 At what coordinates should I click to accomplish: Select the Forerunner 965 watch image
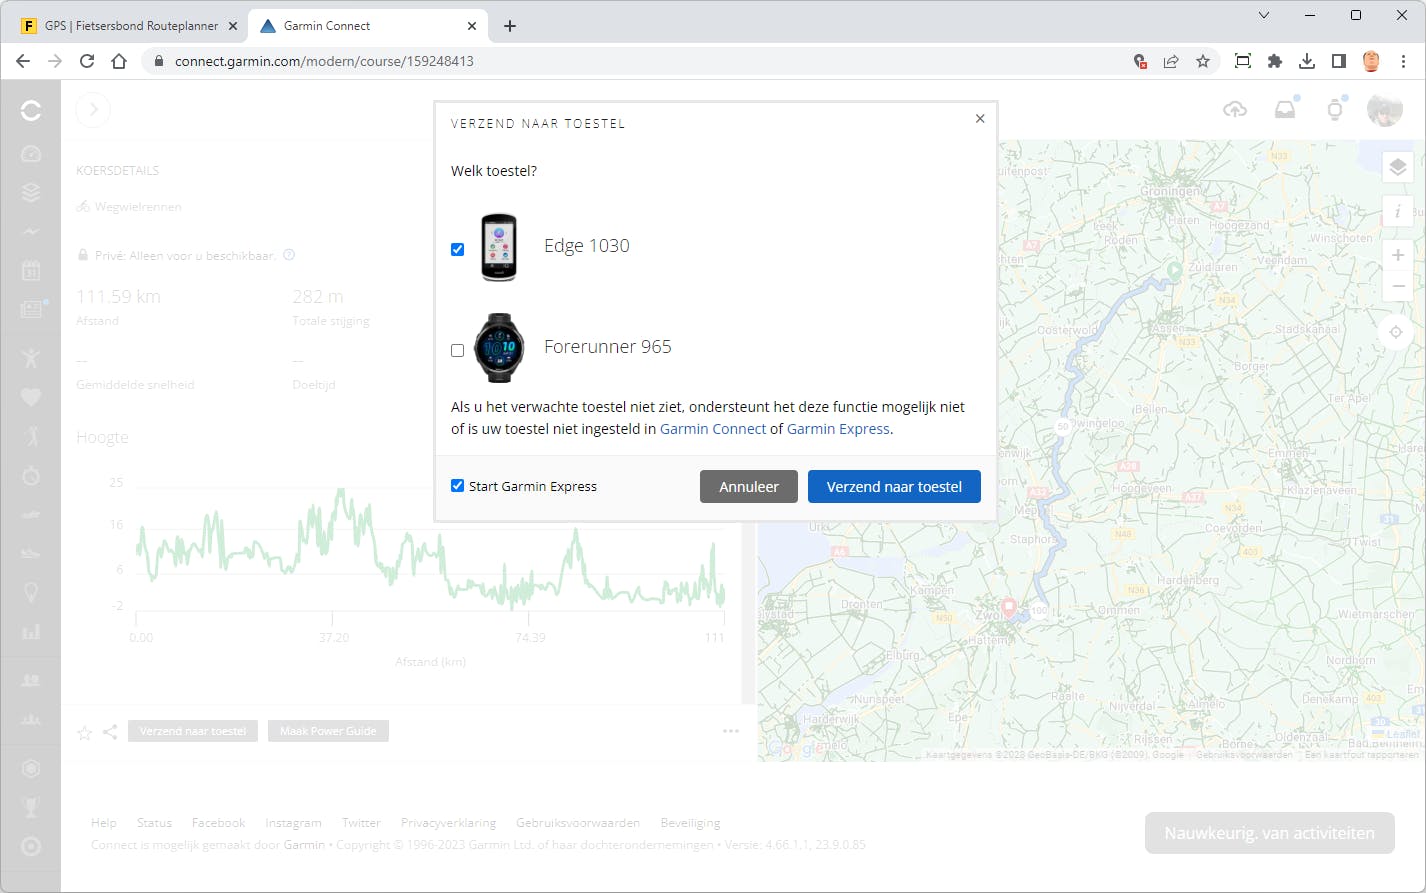point(499,347)
